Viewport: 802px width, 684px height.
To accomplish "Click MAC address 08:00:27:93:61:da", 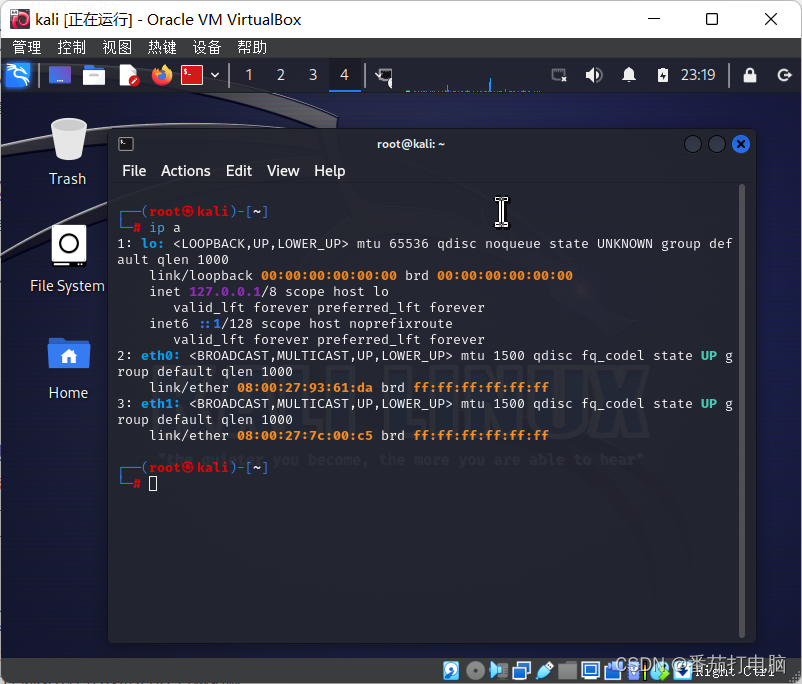I will (x=305, y=388).
